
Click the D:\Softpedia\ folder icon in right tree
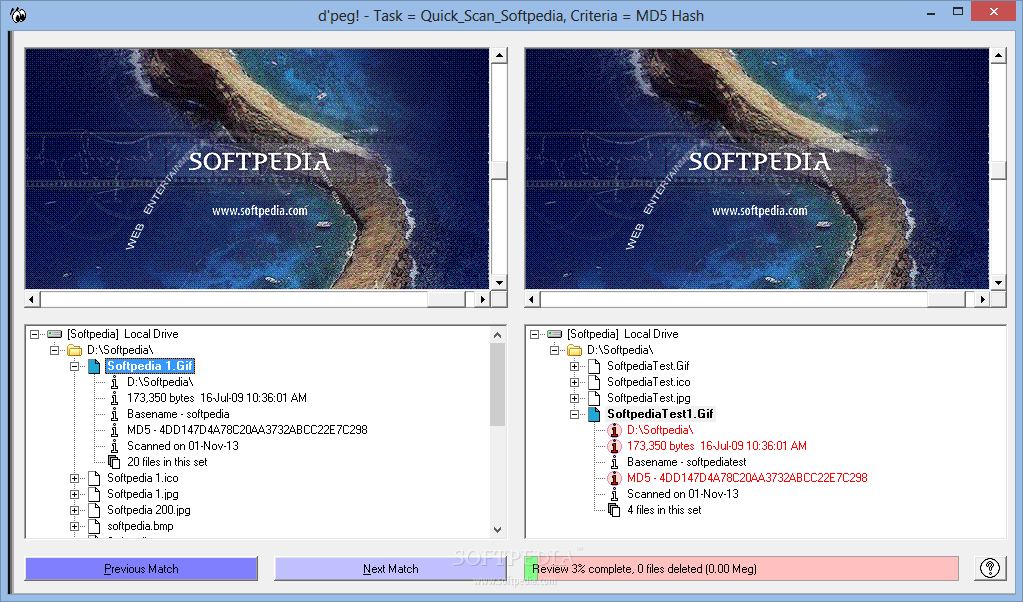(x=574, y=350)
